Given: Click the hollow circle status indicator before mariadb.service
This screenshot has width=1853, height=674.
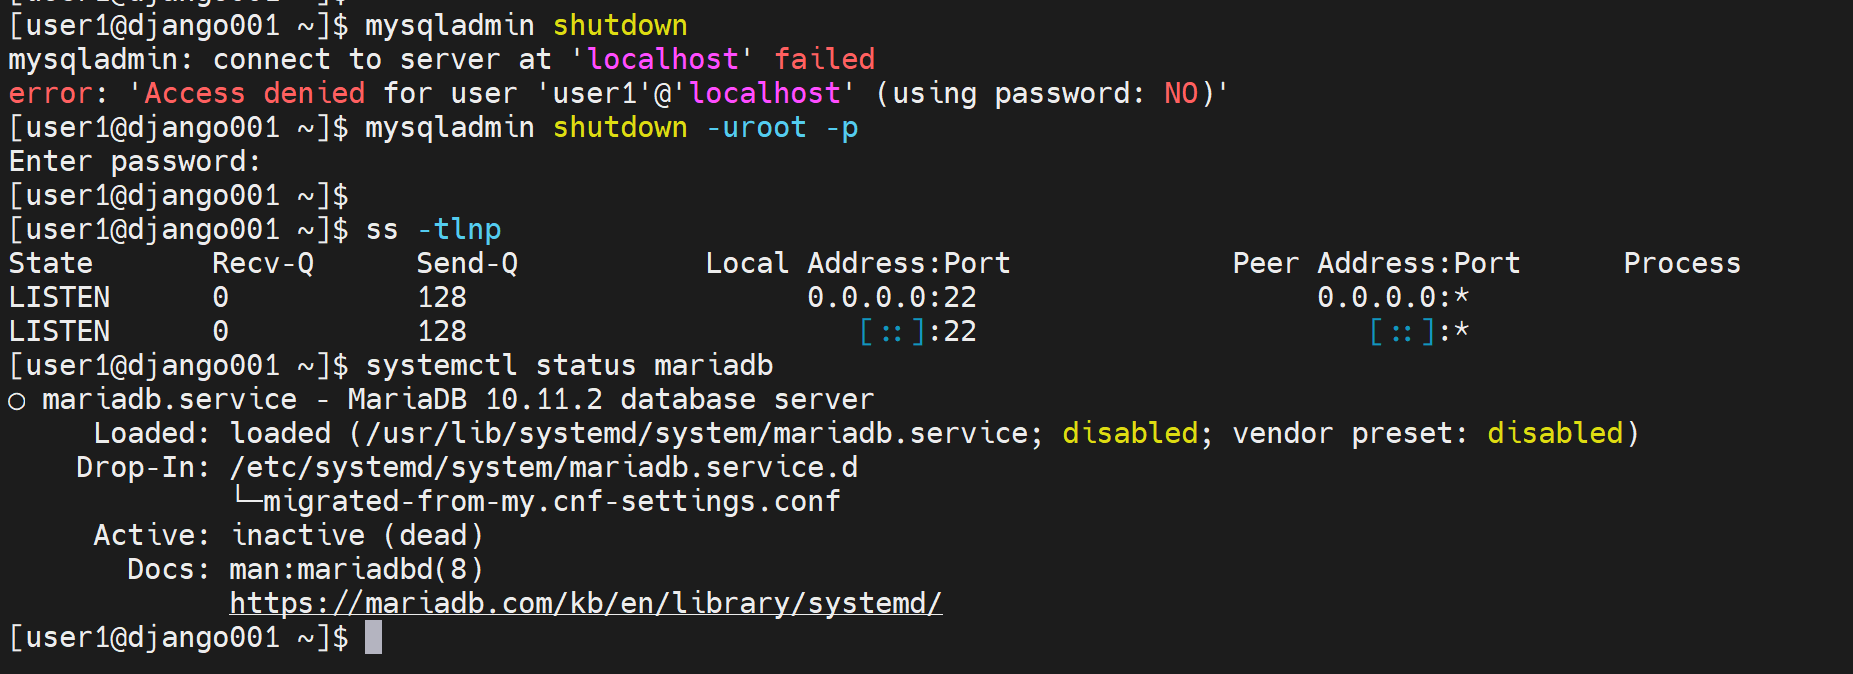Looking at the screenshot, I should 17,401.
